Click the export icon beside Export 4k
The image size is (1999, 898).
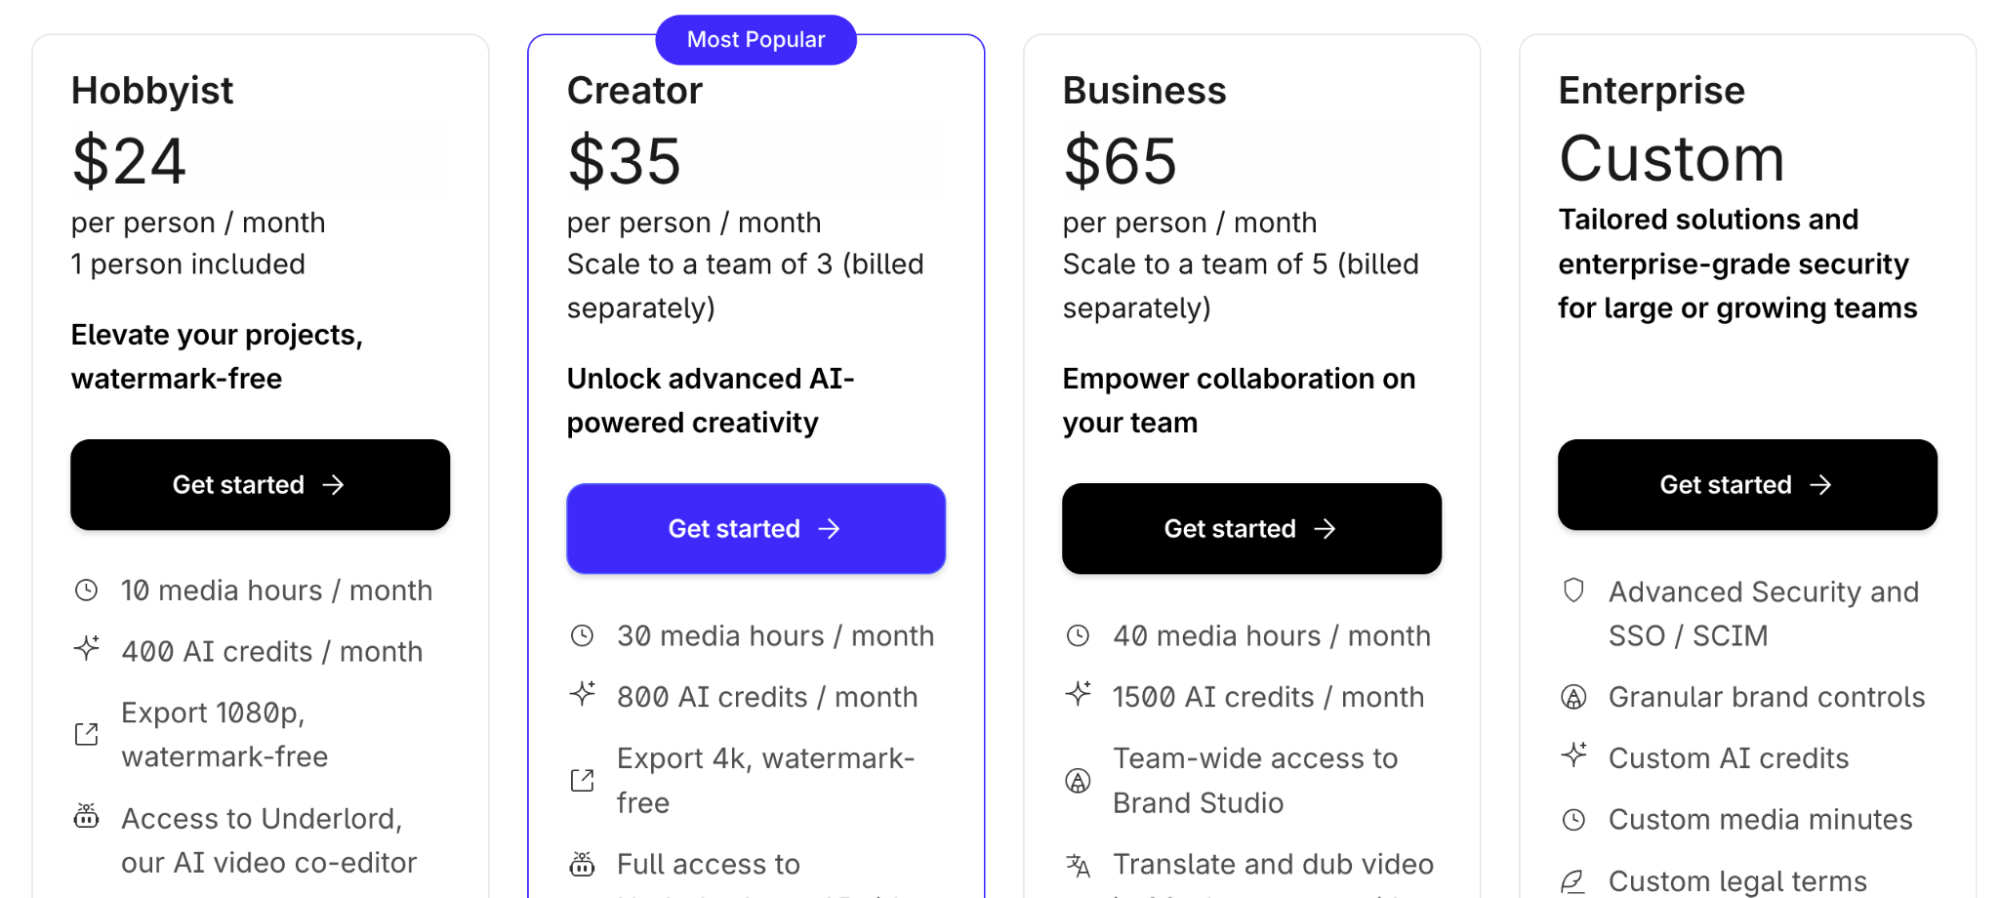coord(582,780)
